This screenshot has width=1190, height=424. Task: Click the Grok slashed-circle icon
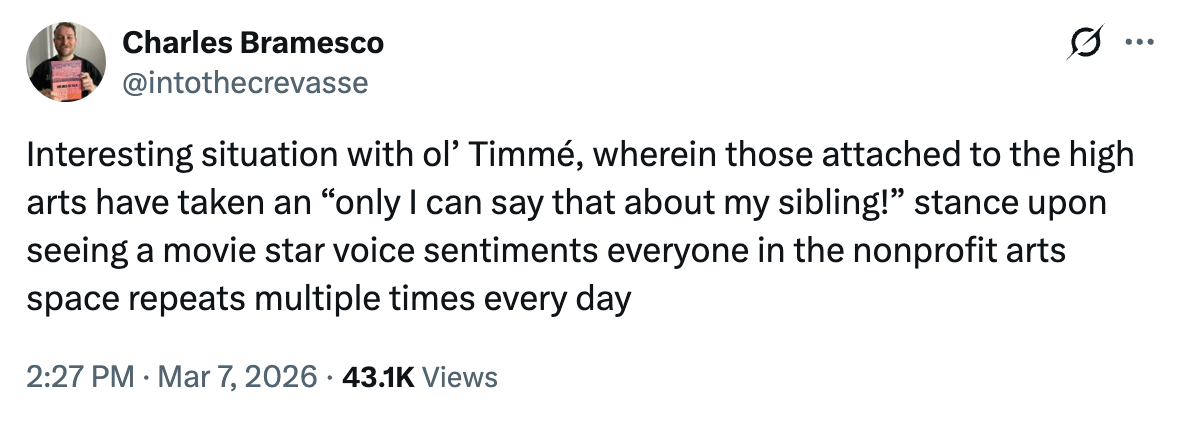coord(1085,44)
